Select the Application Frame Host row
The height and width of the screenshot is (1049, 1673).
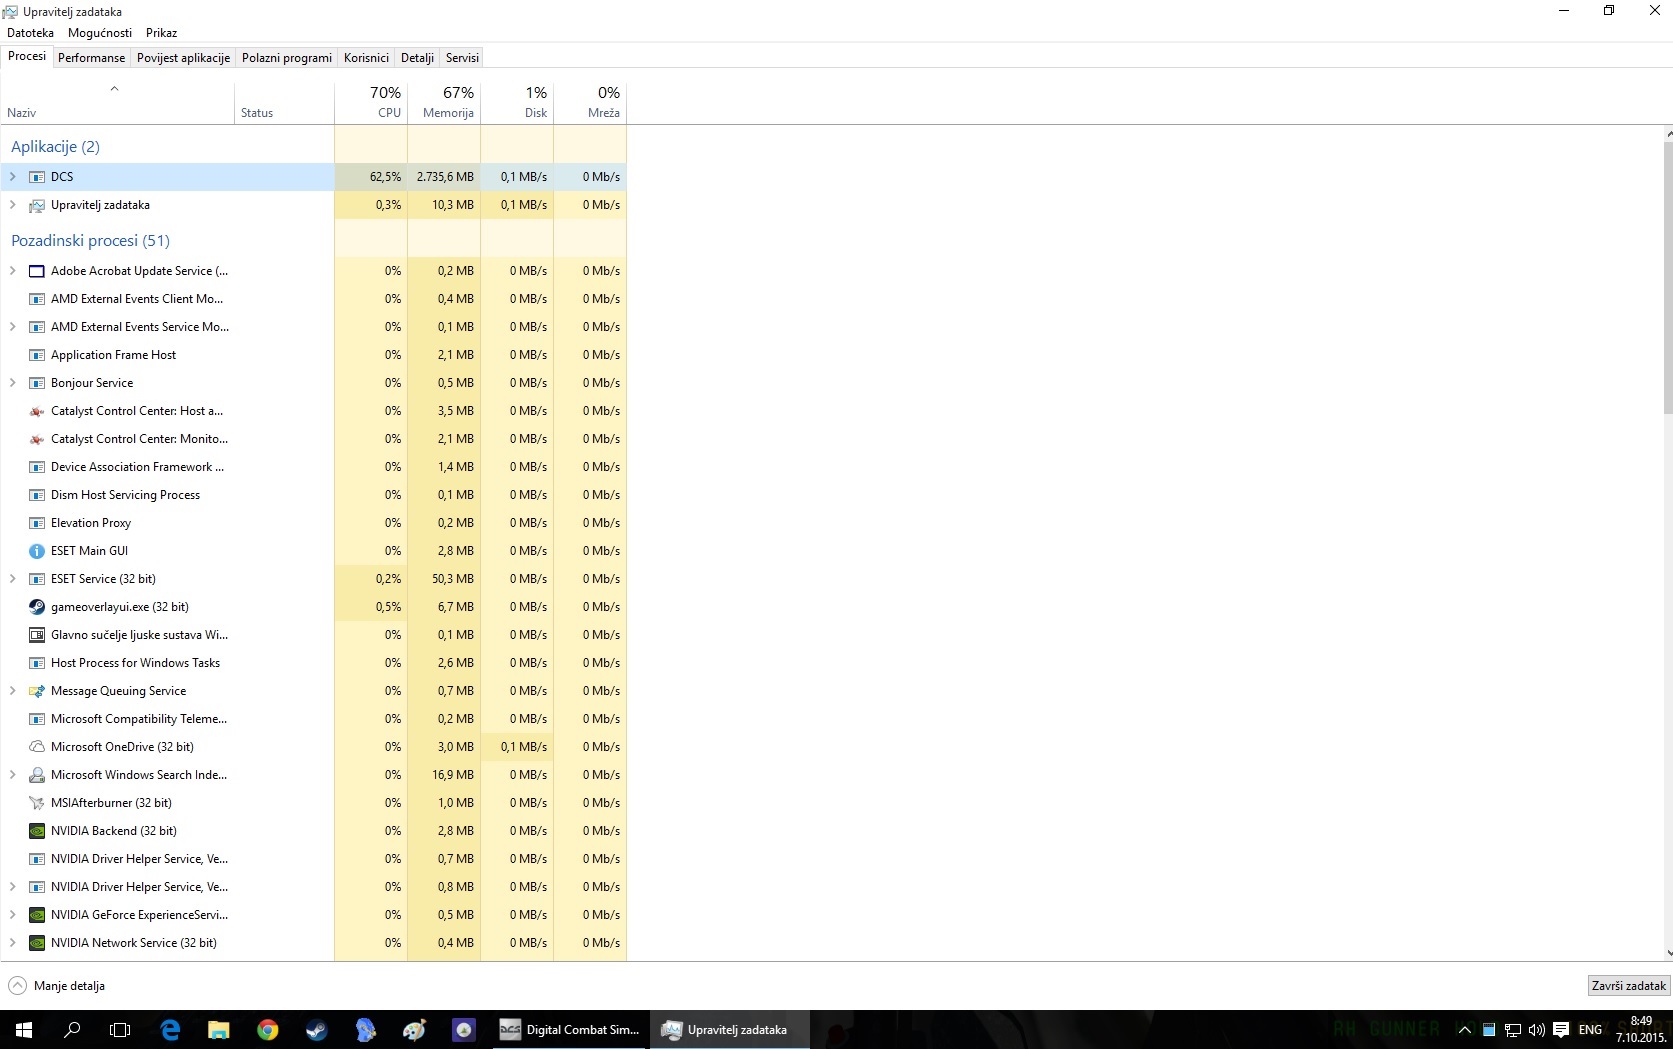[x=314, y=355]
